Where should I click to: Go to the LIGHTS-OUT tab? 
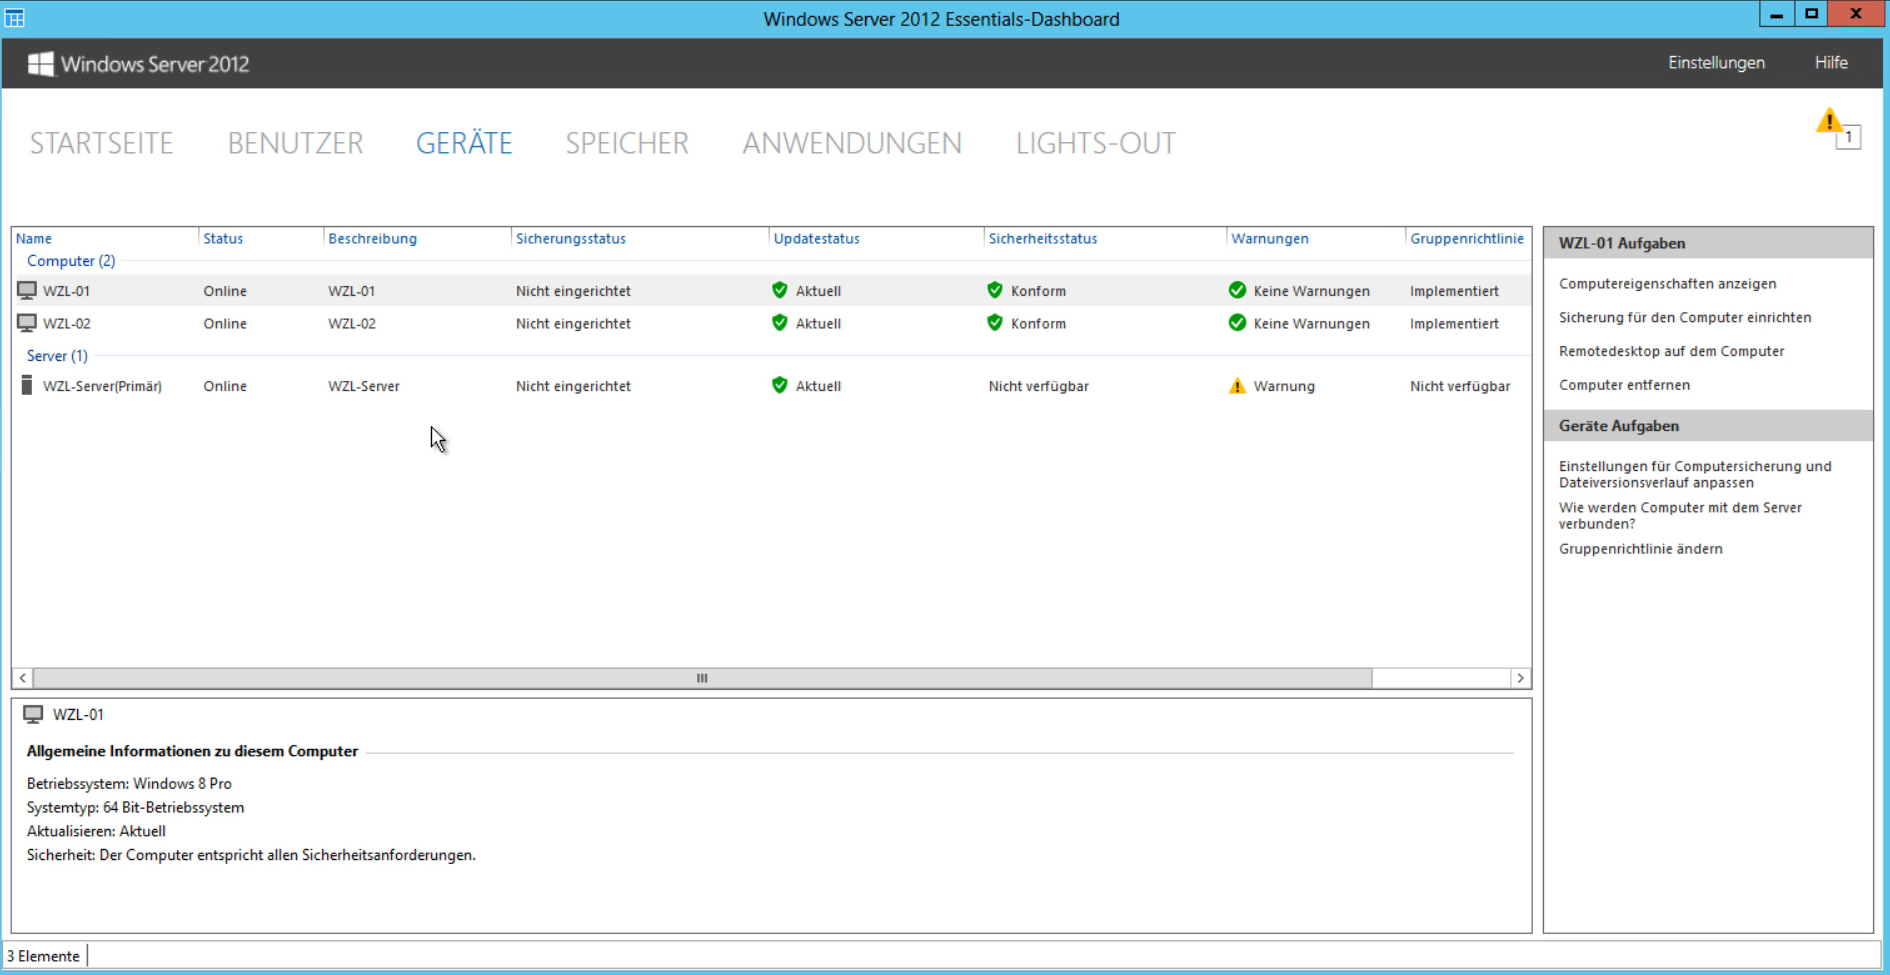pos(1095,144)
